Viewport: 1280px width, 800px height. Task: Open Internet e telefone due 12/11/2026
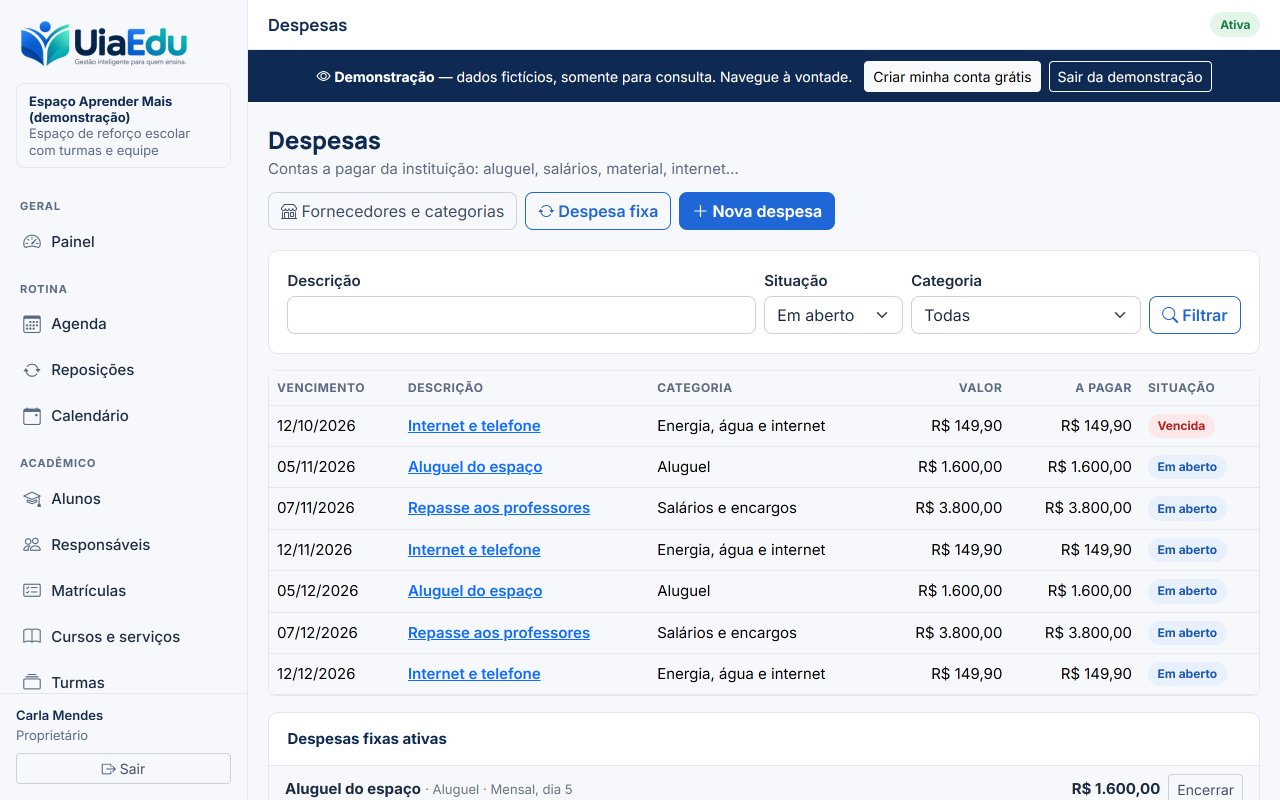pos(474,550)
